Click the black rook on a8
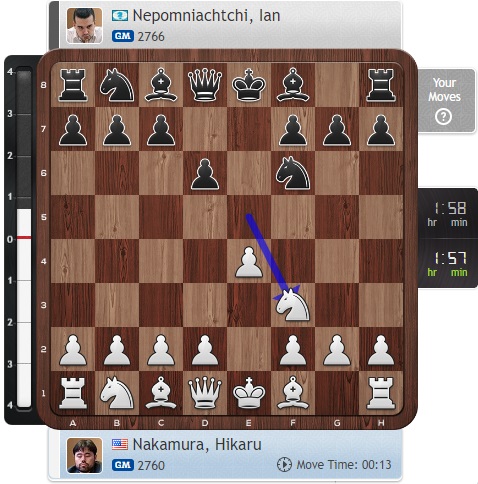The image size is (478, 484). point(73,85)
